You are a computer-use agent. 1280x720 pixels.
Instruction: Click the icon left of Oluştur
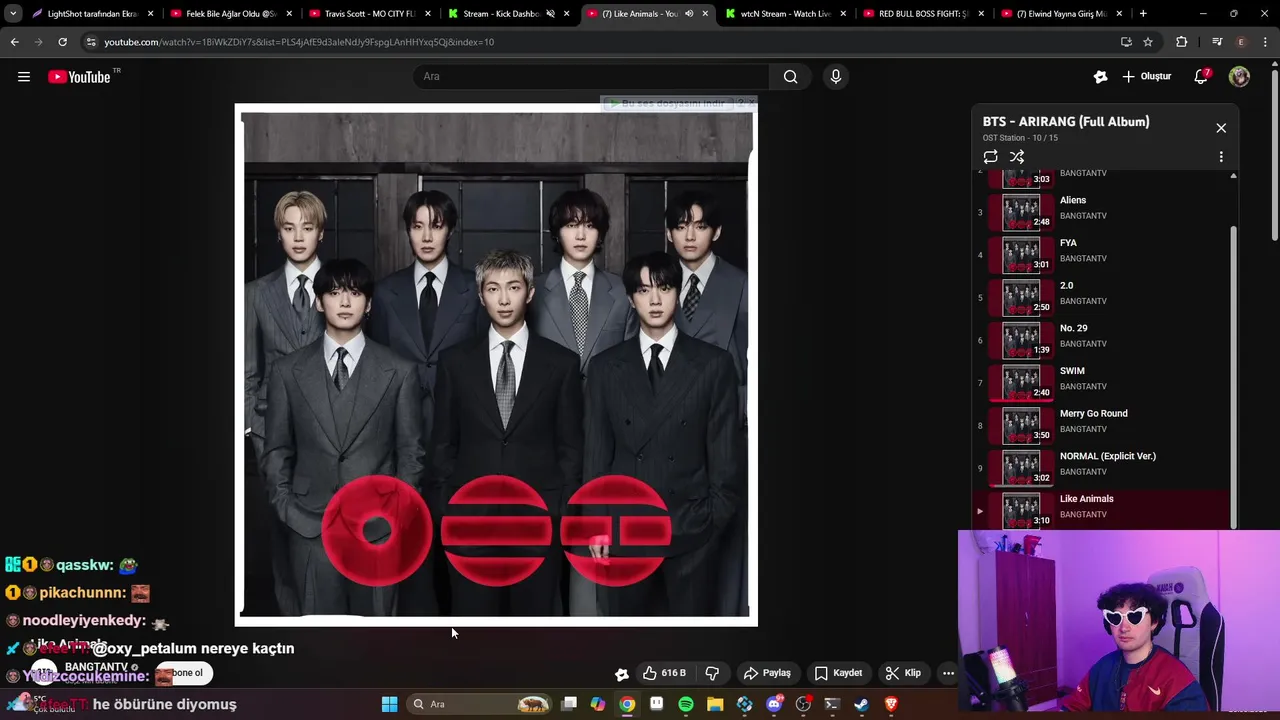pos(1100,76)
